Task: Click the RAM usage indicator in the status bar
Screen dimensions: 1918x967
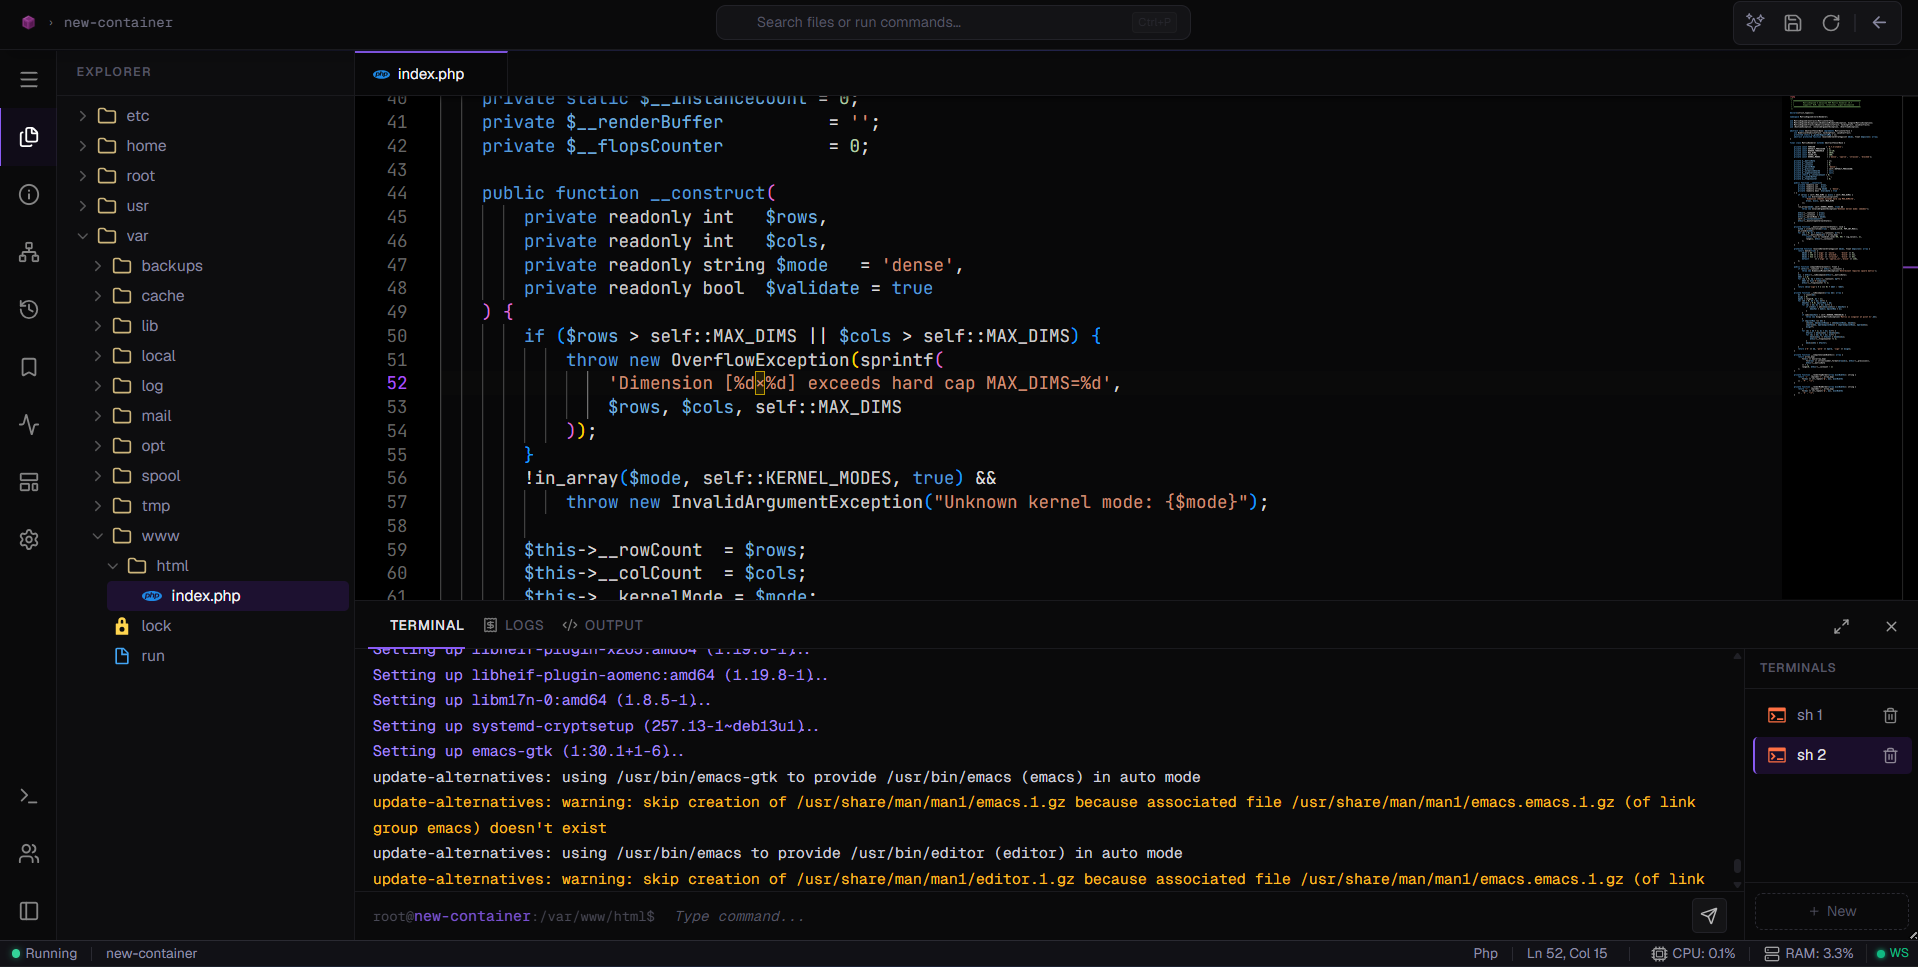Action: [1808, 953]
